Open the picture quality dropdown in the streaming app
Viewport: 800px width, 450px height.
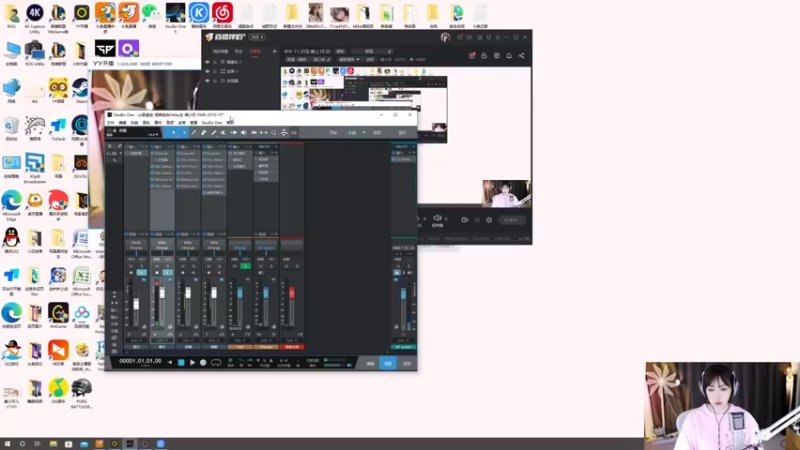pyautogui.click(x=349, y=60)
